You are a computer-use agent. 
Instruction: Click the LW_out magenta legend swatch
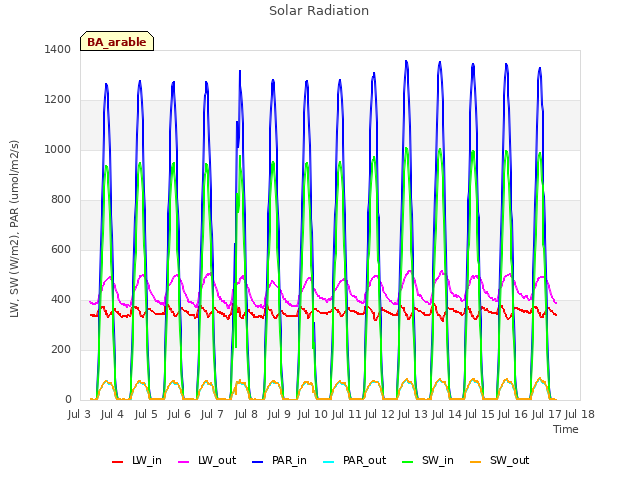(184, 462)
